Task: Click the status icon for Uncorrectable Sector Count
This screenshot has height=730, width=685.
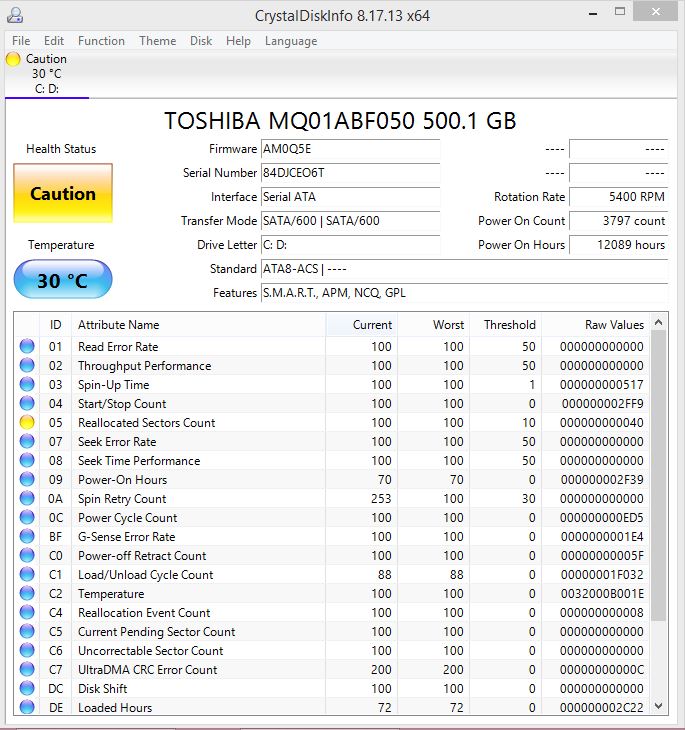Action: (x=27, y=651)
